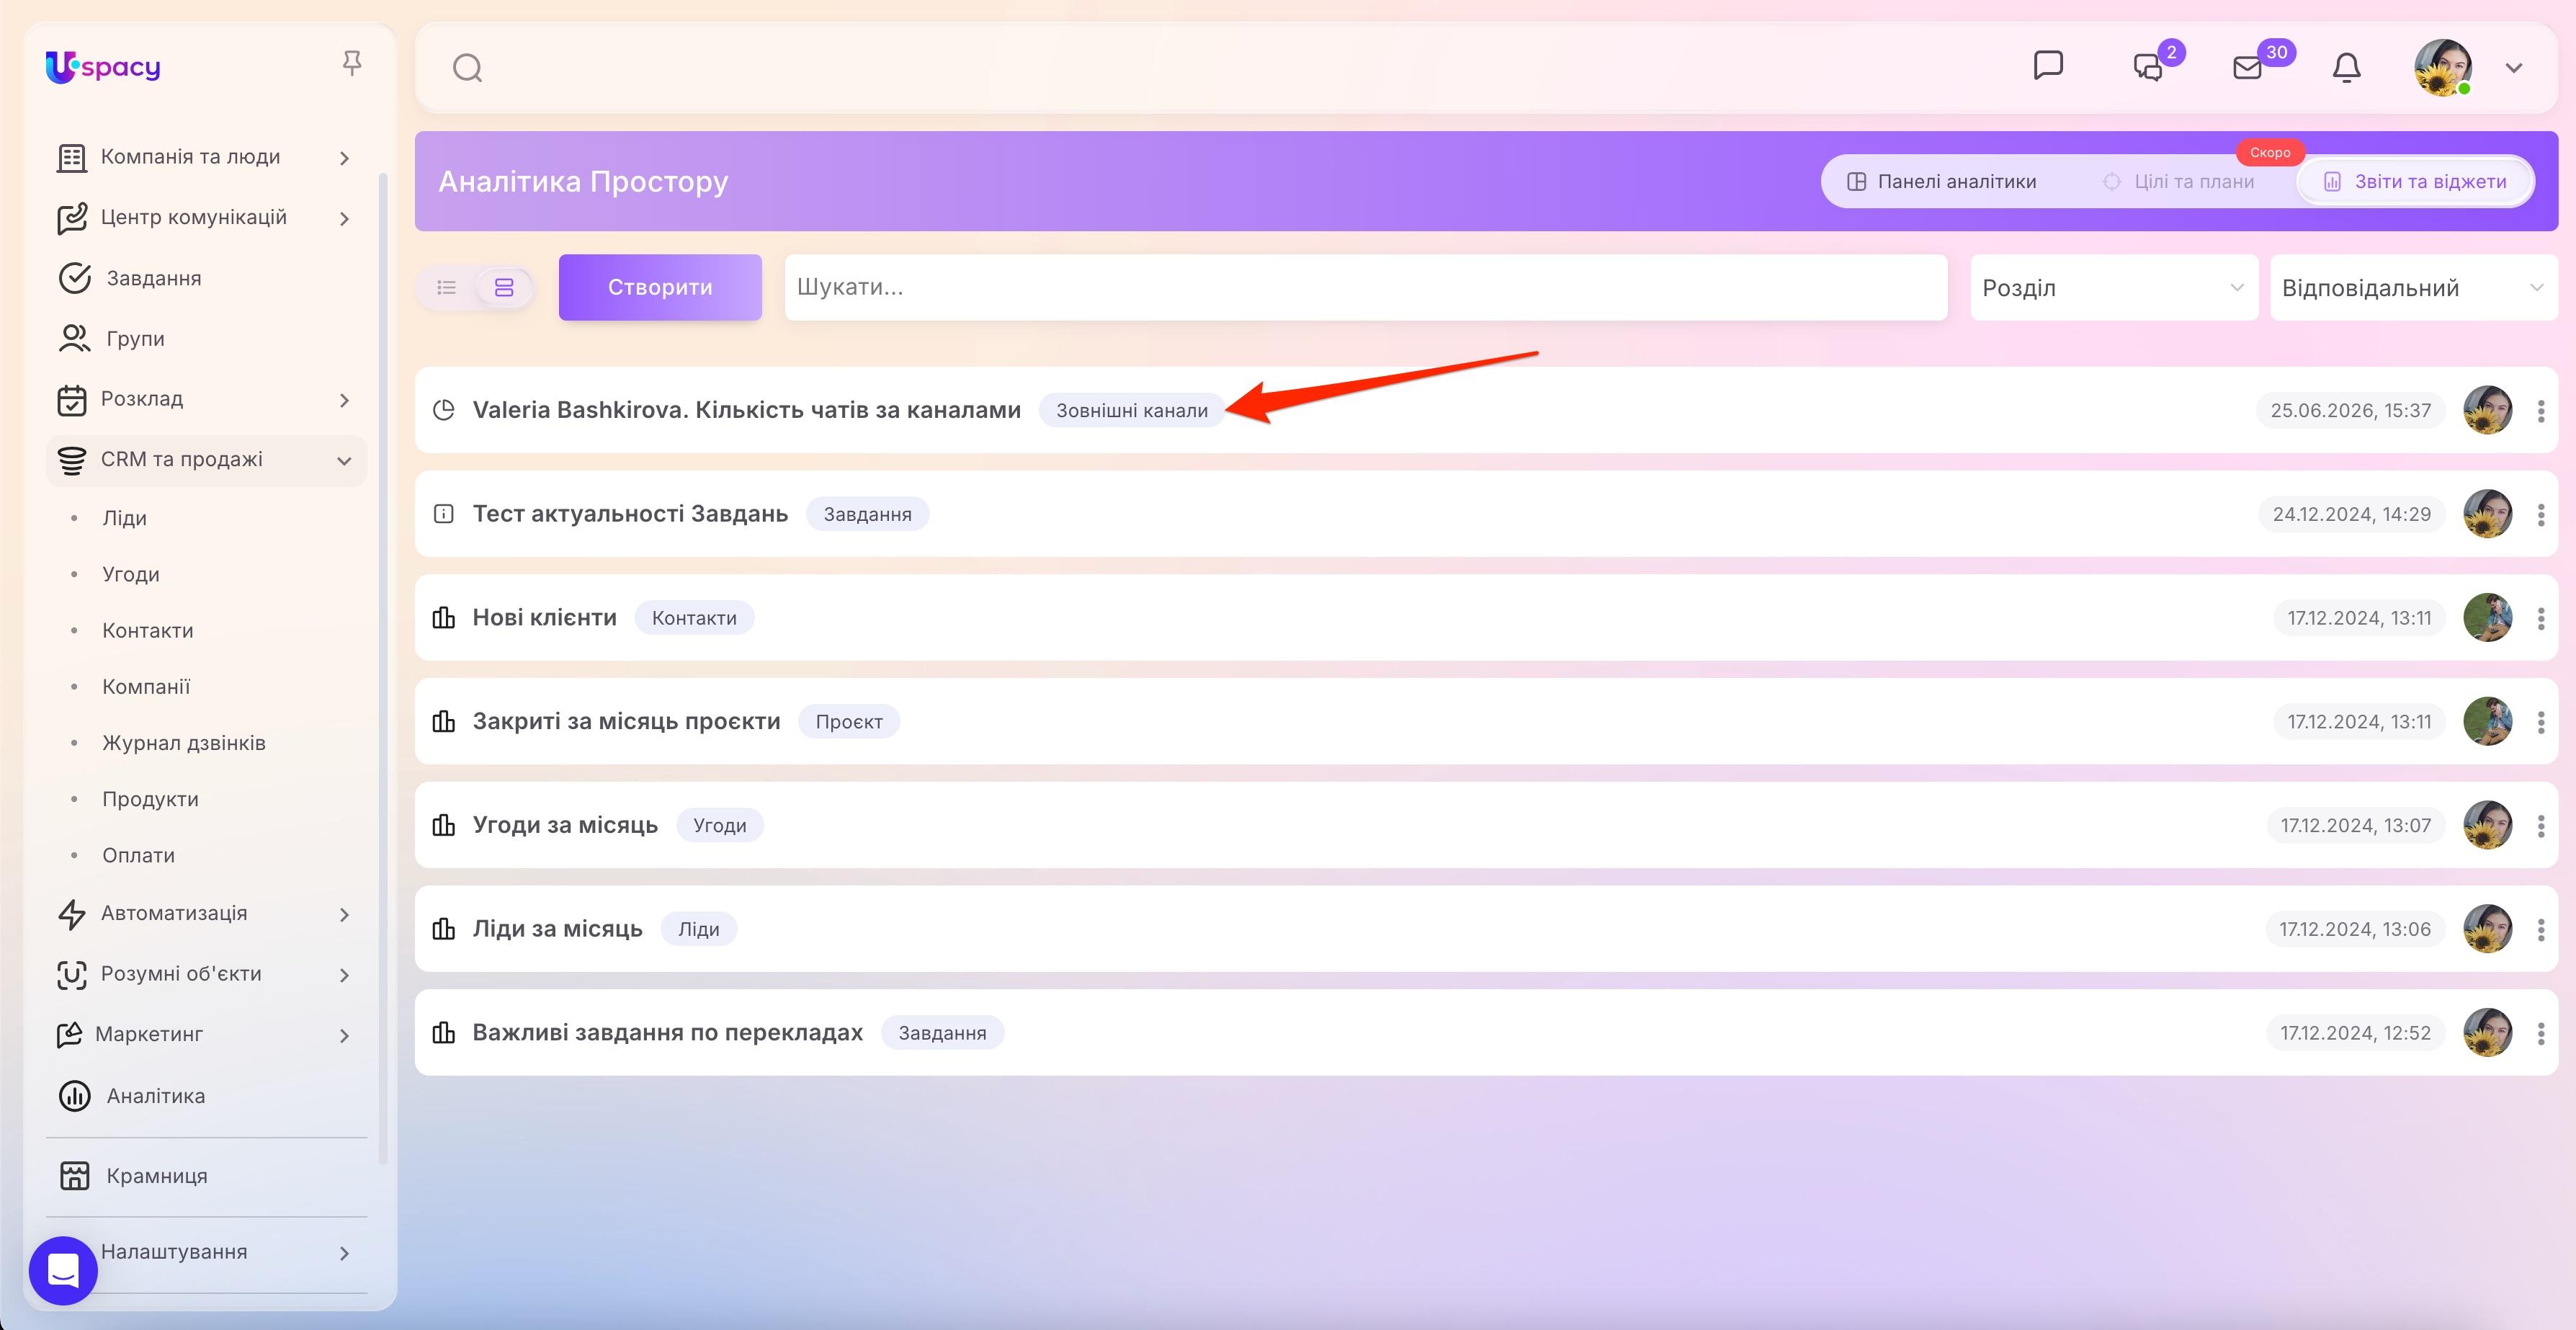2576x1330 pixels.
Task: Open Контакти under CRM
Action: pyautogui.click(x=148, y=631)
